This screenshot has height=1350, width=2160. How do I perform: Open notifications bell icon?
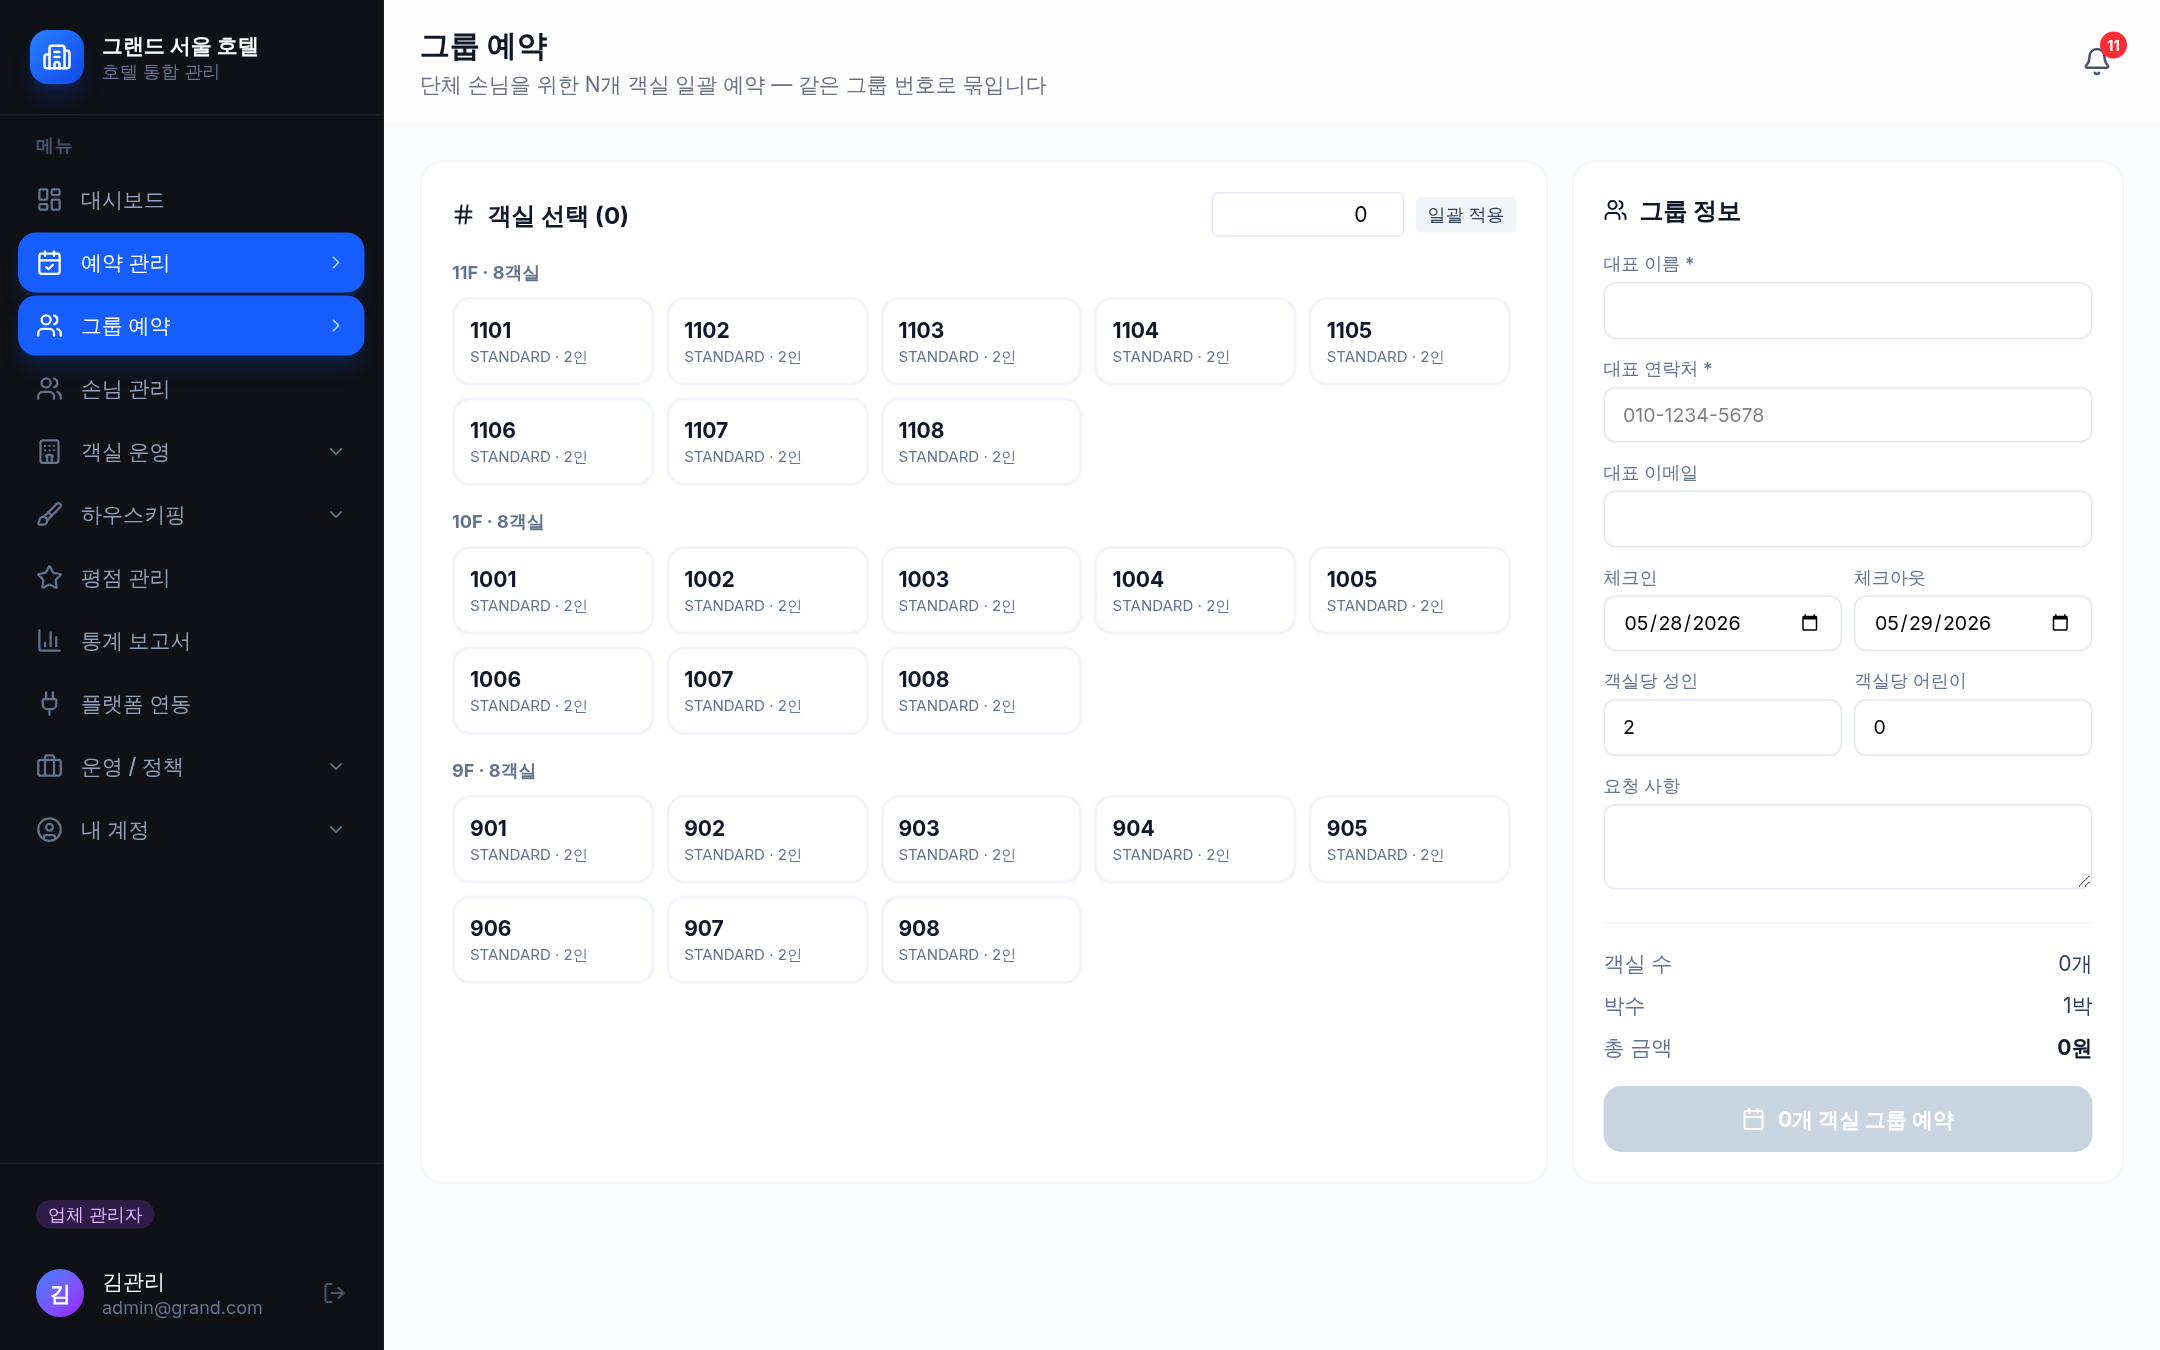(2097, 62)
